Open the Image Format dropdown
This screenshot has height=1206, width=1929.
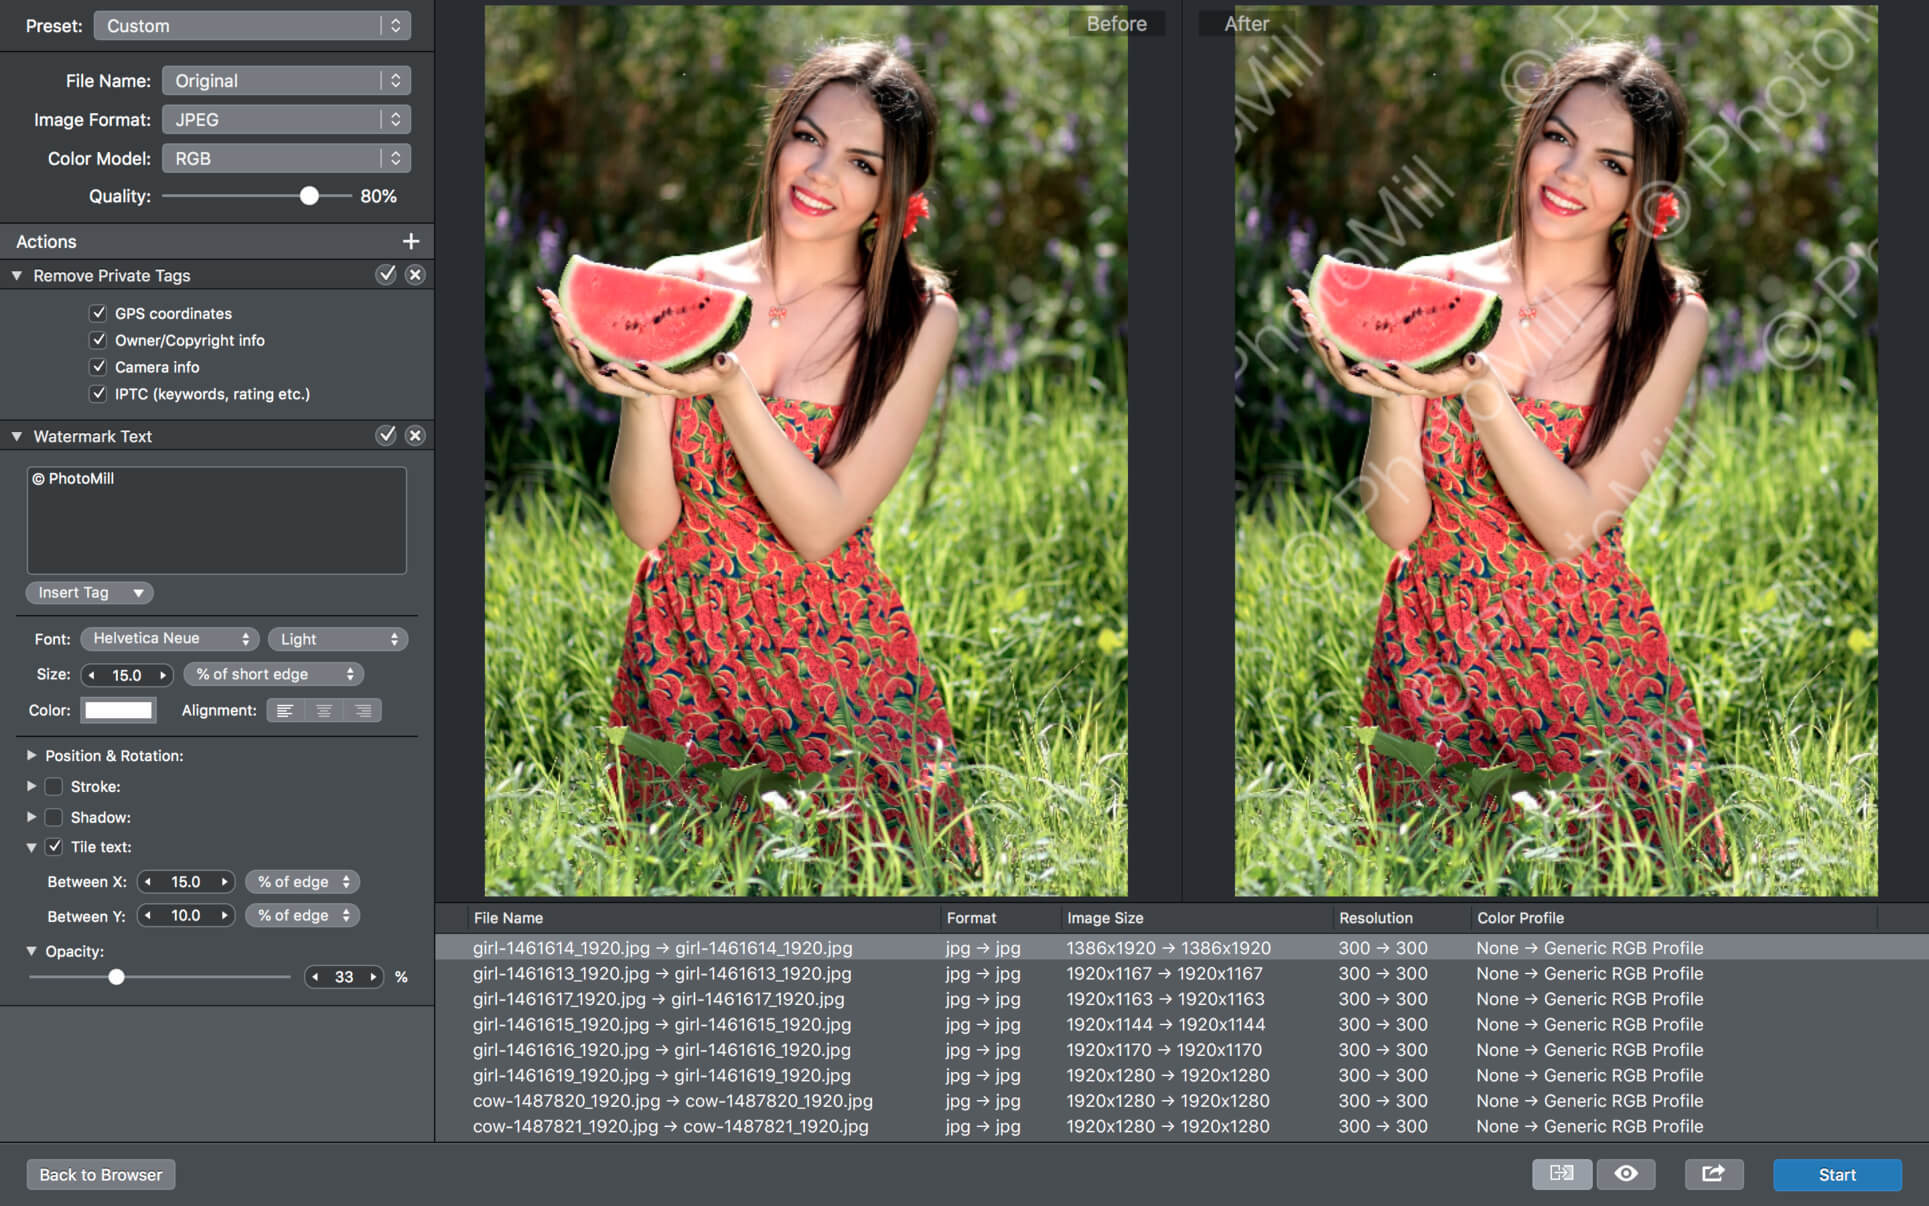point(286,119)
